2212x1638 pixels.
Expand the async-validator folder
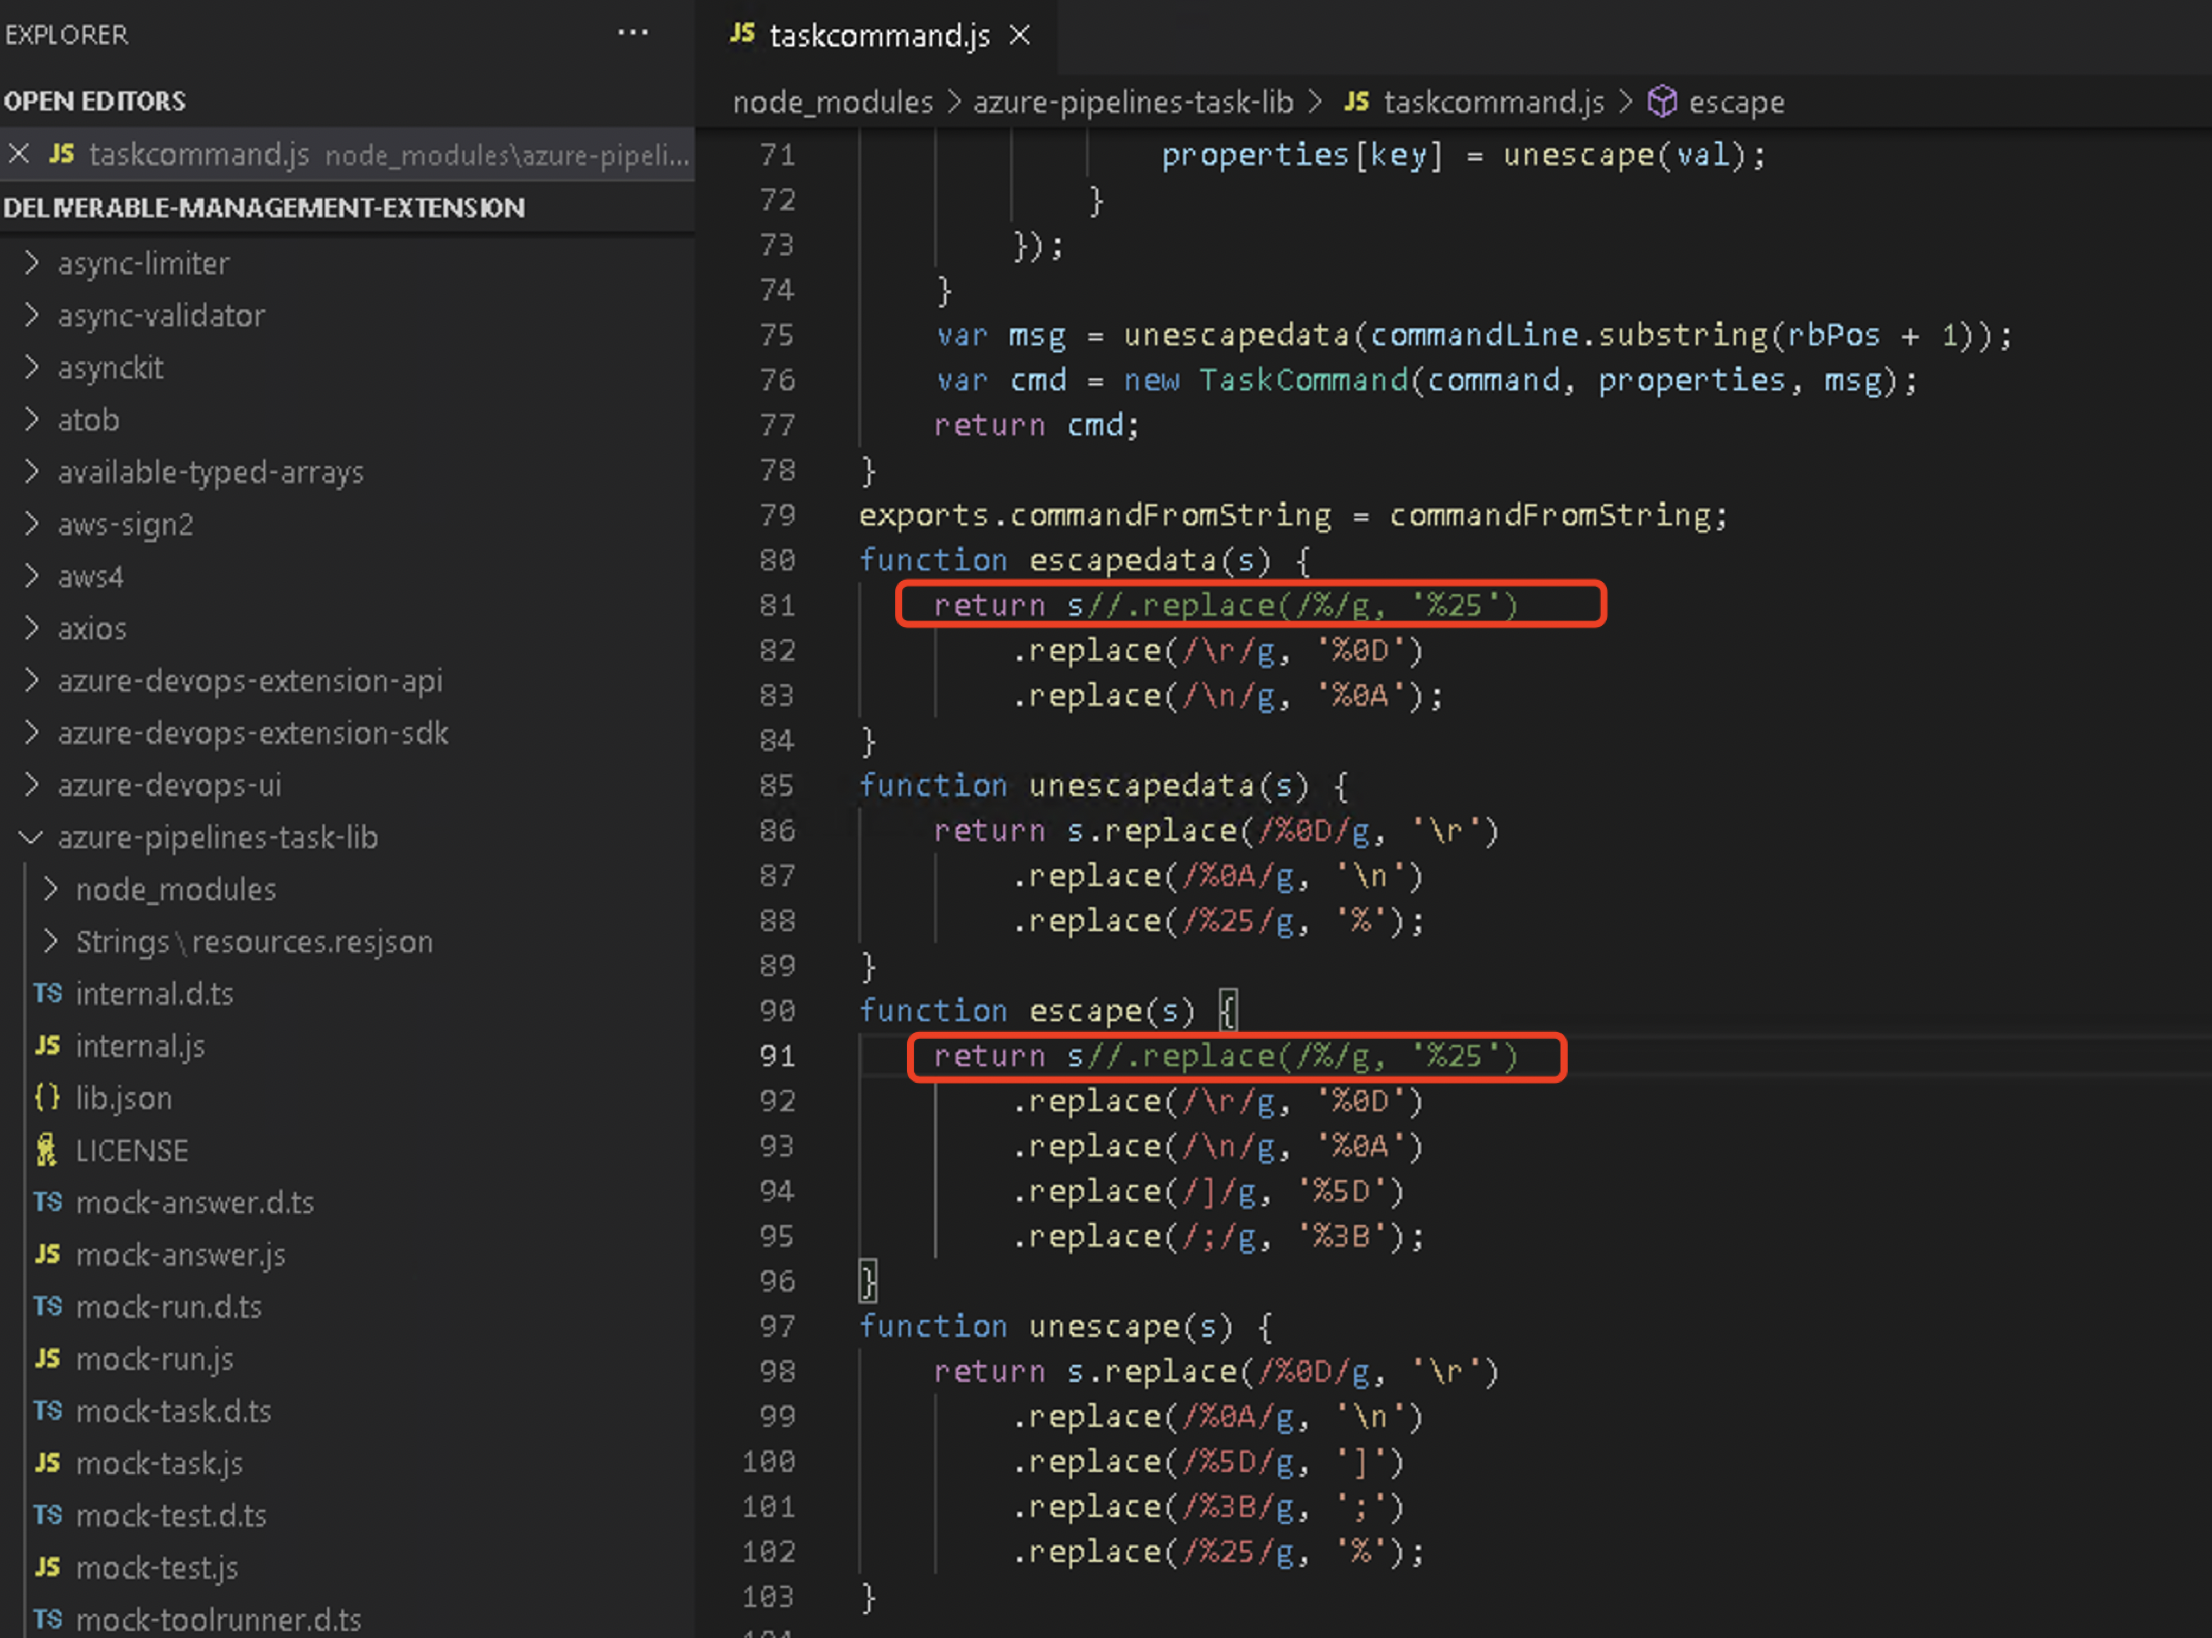pos(161,316)
